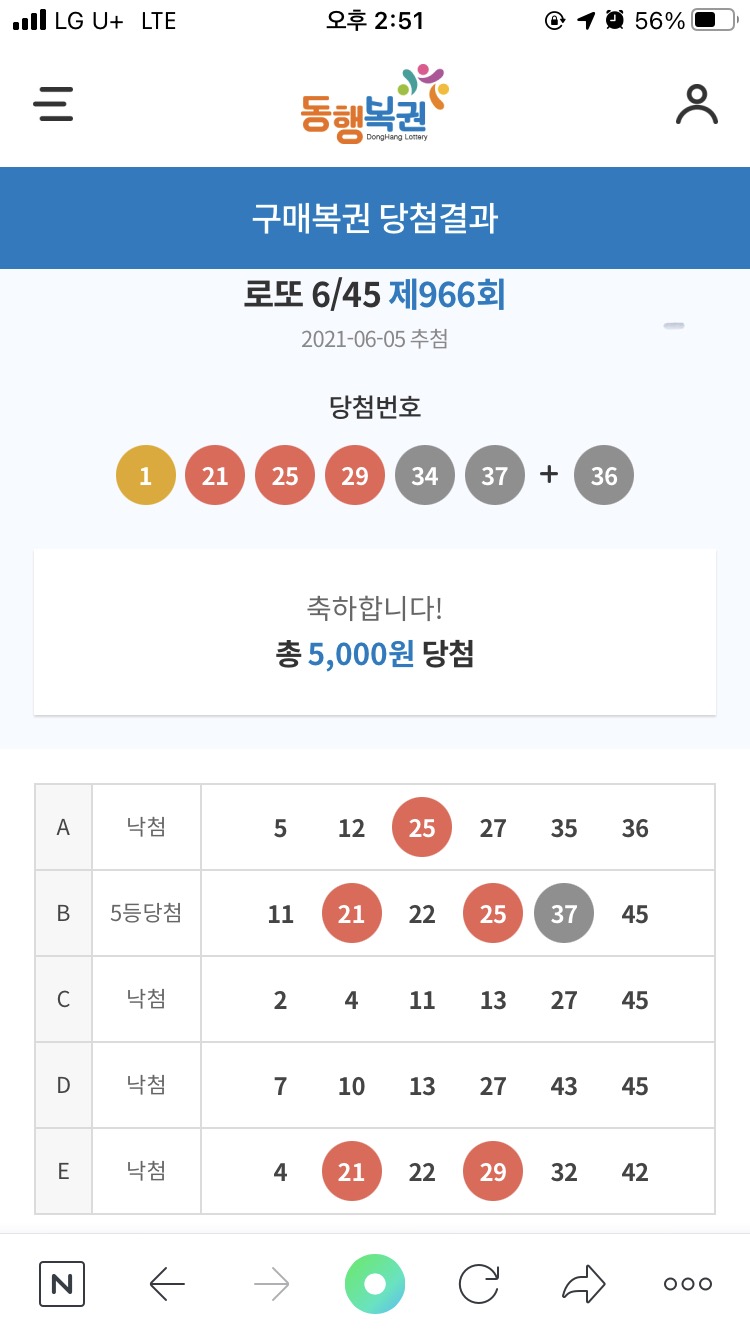Open the three-dot more options menu
Image resolution: width=750 pixels, height=1334 pixels.
pyautogui.click(x=688, y=1284)
